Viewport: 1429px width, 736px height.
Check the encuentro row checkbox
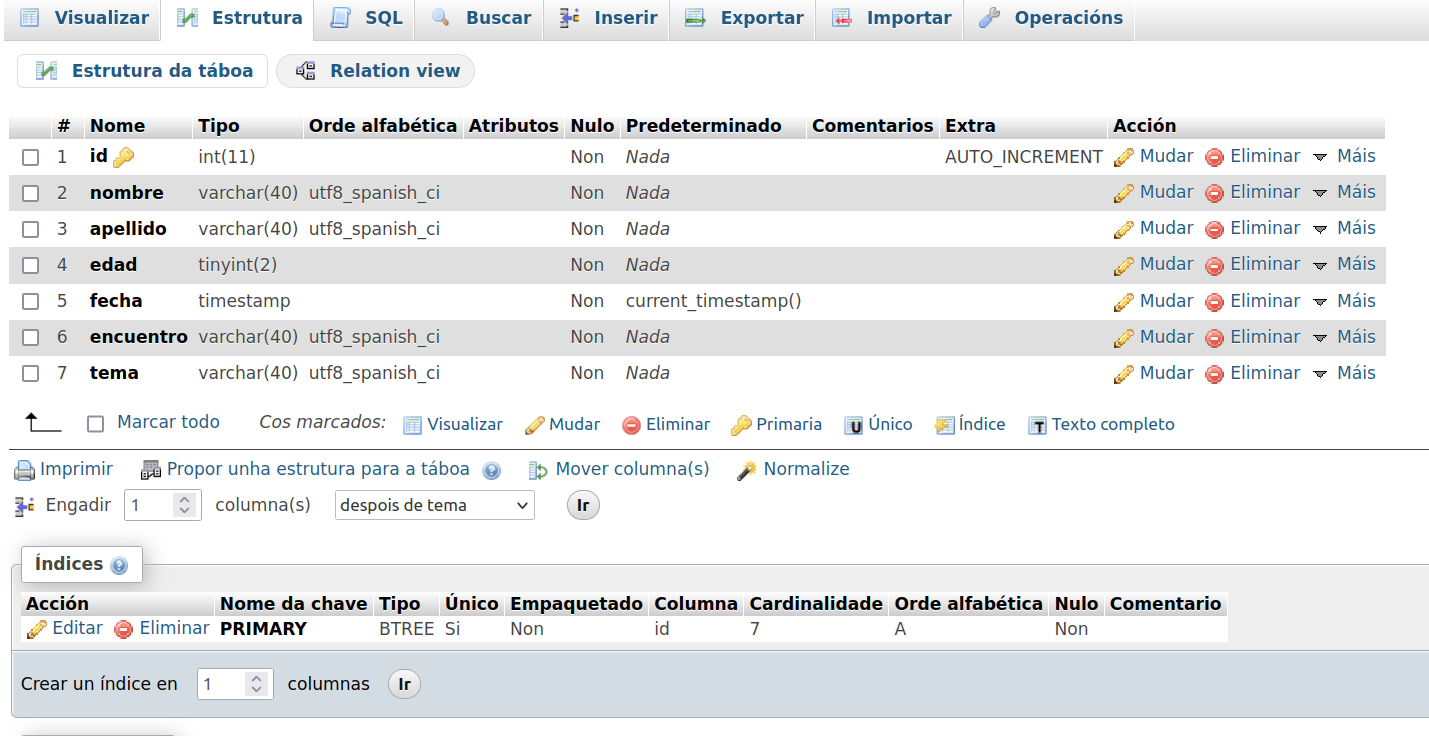(31, 337)
